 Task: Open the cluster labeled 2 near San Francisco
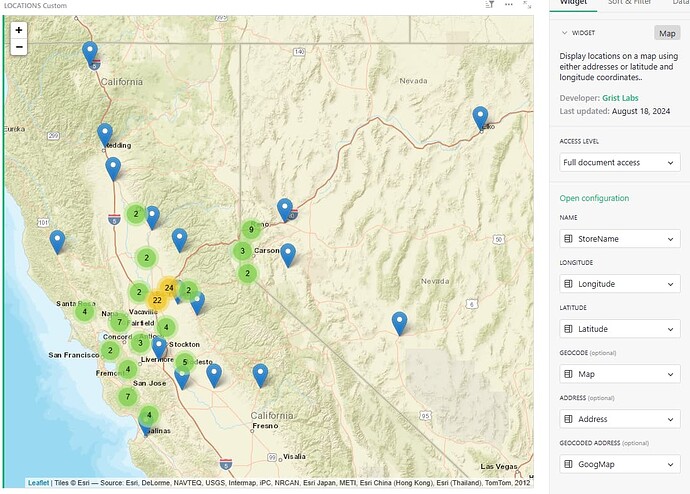click(x=110, y=350)
